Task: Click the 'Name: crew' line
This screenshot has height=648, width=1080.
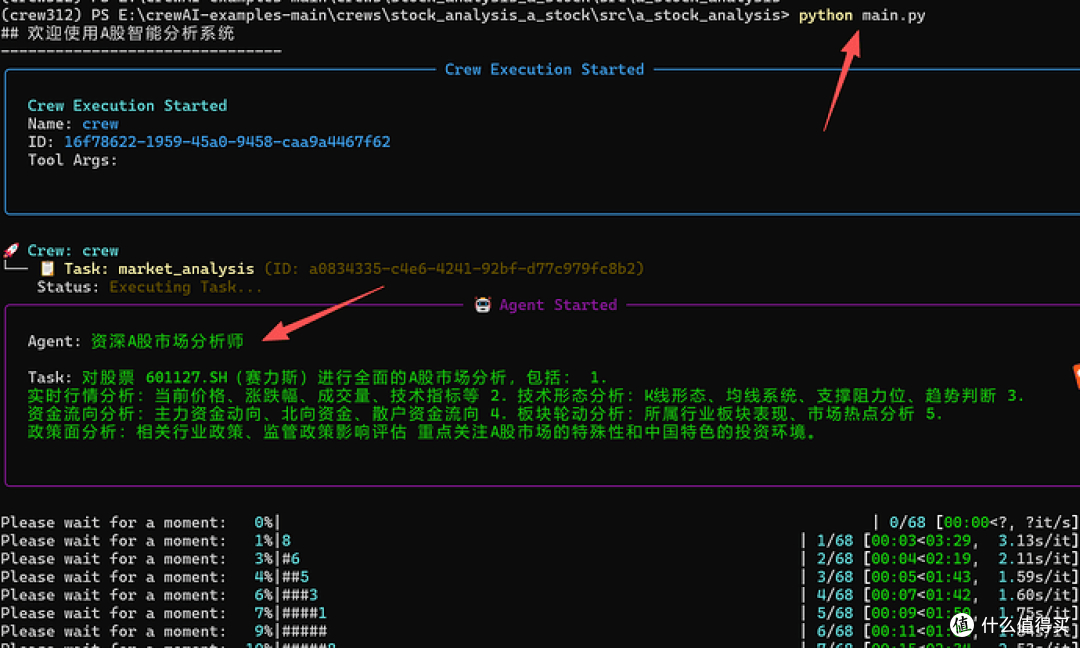Action: coord(73,124)
